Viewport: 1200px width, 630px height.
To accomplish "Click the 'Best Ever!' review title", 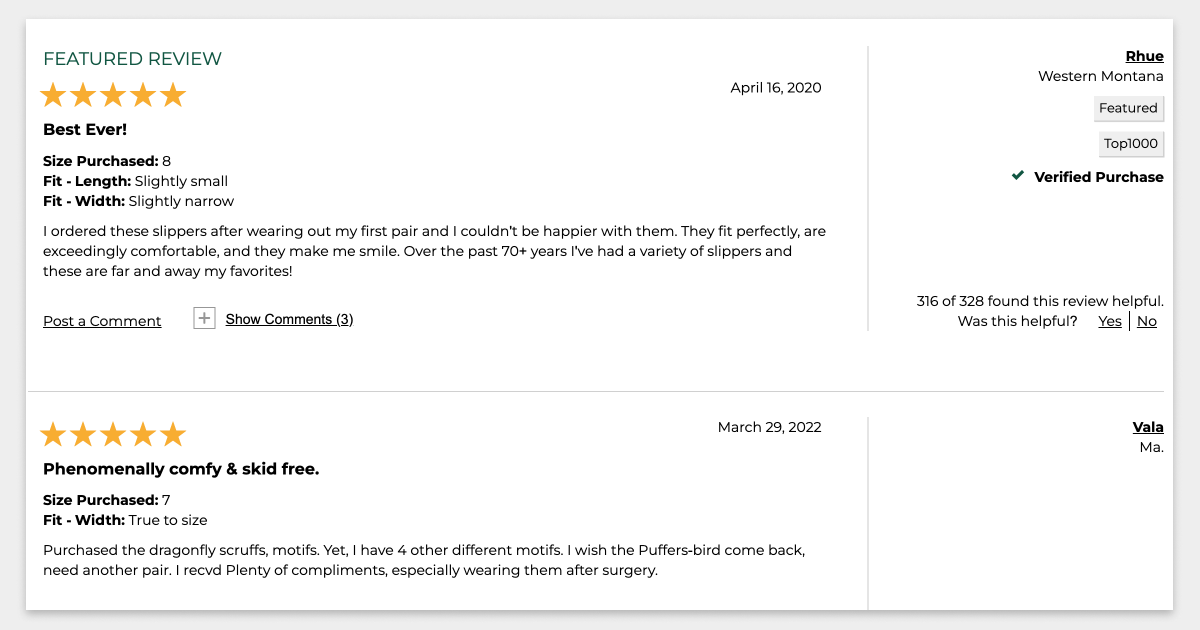I will (85, 130).
